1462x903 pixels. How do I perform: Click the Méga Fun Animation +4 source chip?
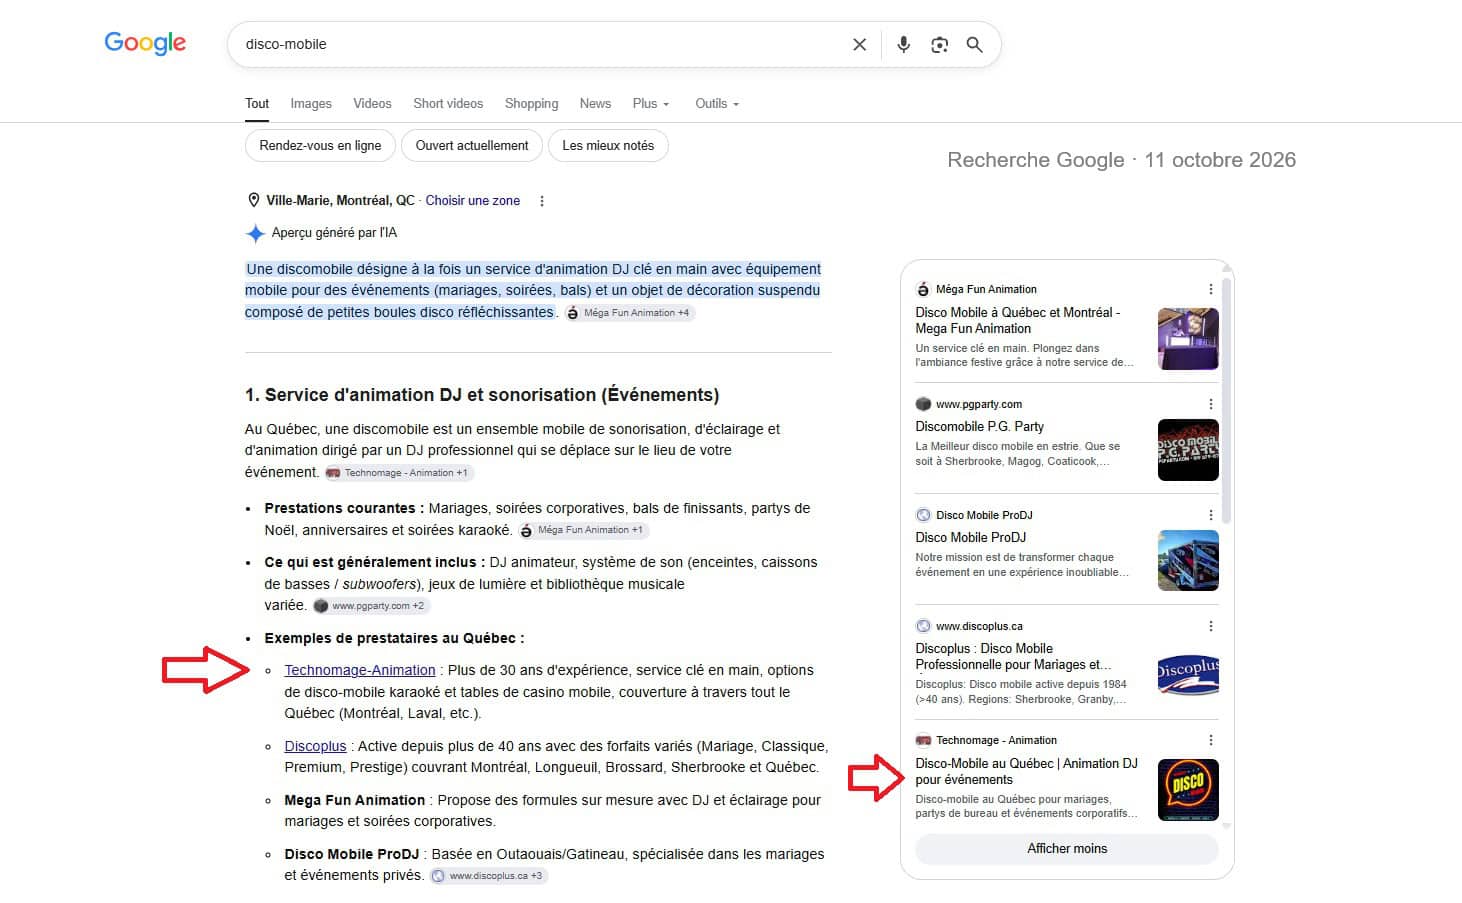click(629, 313)
